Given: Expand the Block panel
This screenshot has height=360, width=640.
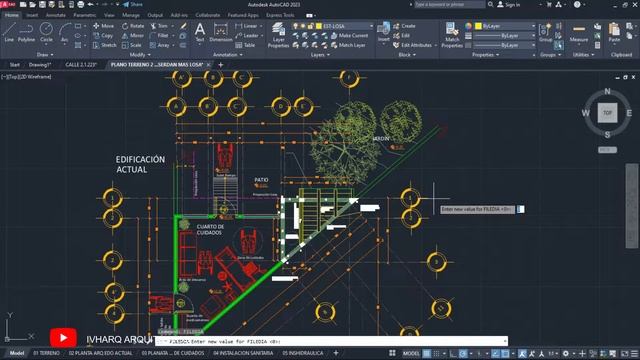Looking at the screenshot, I should coord(407,55).
